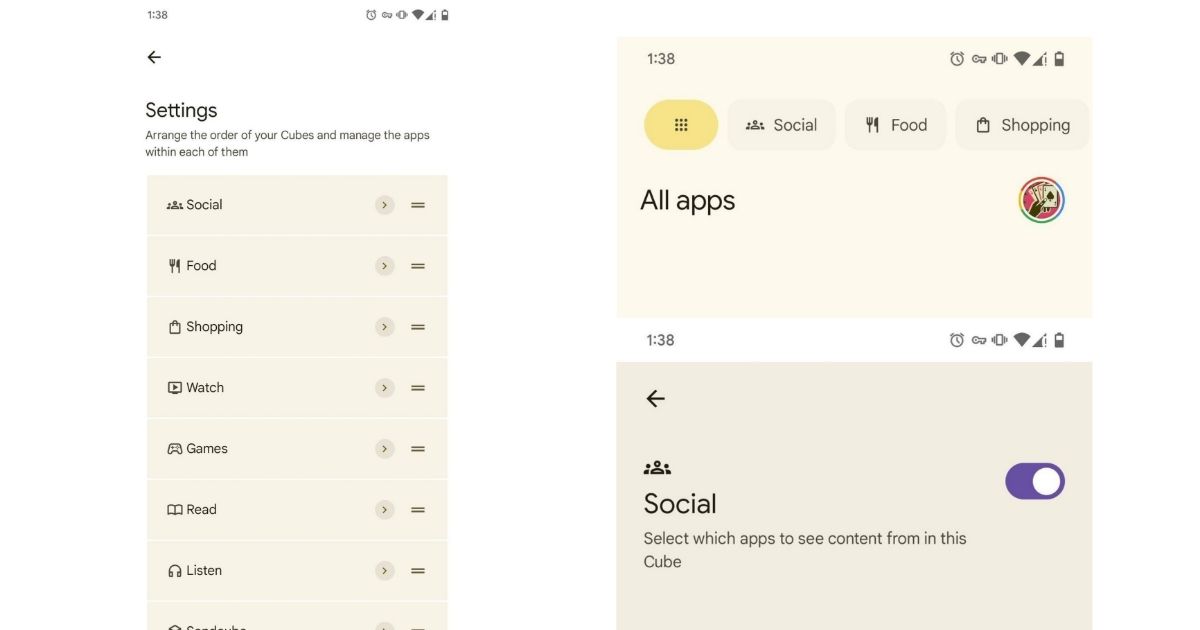Open the Shopping row chevron
Image resolution: width=1200 pixels, height=630 pixels.
(385, 327)
